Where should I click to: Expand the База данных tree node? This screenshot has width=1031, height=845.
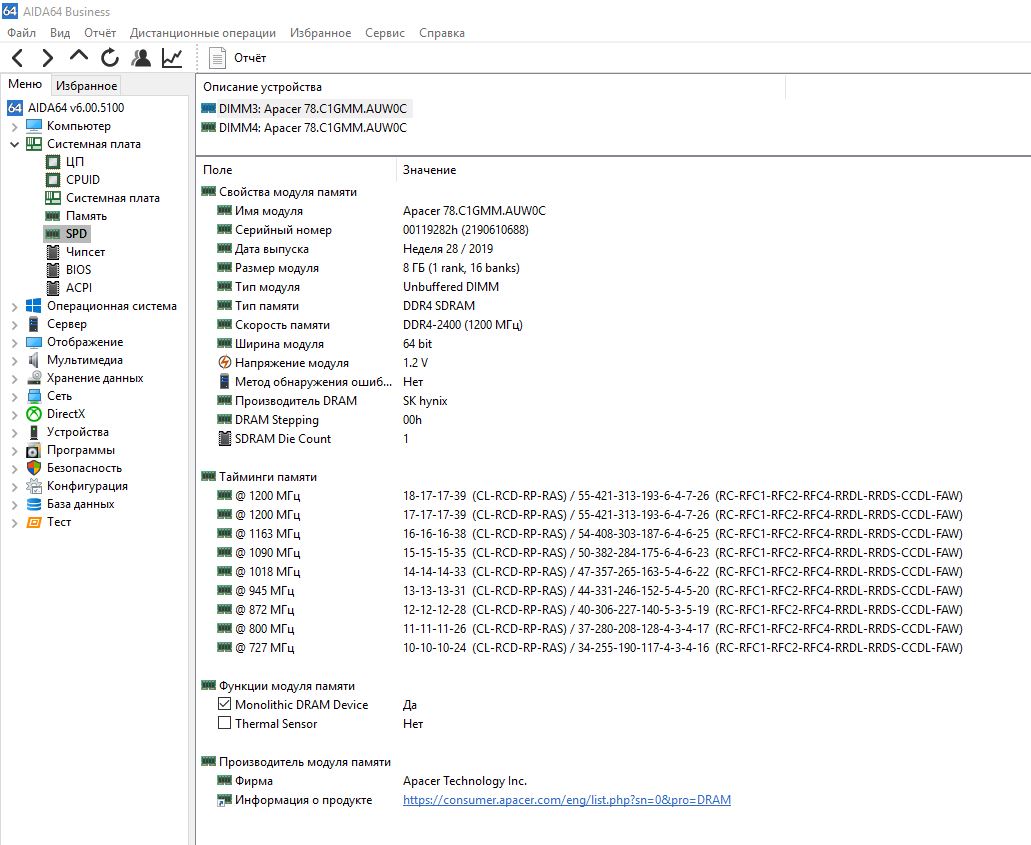click(x=14, y=504)
